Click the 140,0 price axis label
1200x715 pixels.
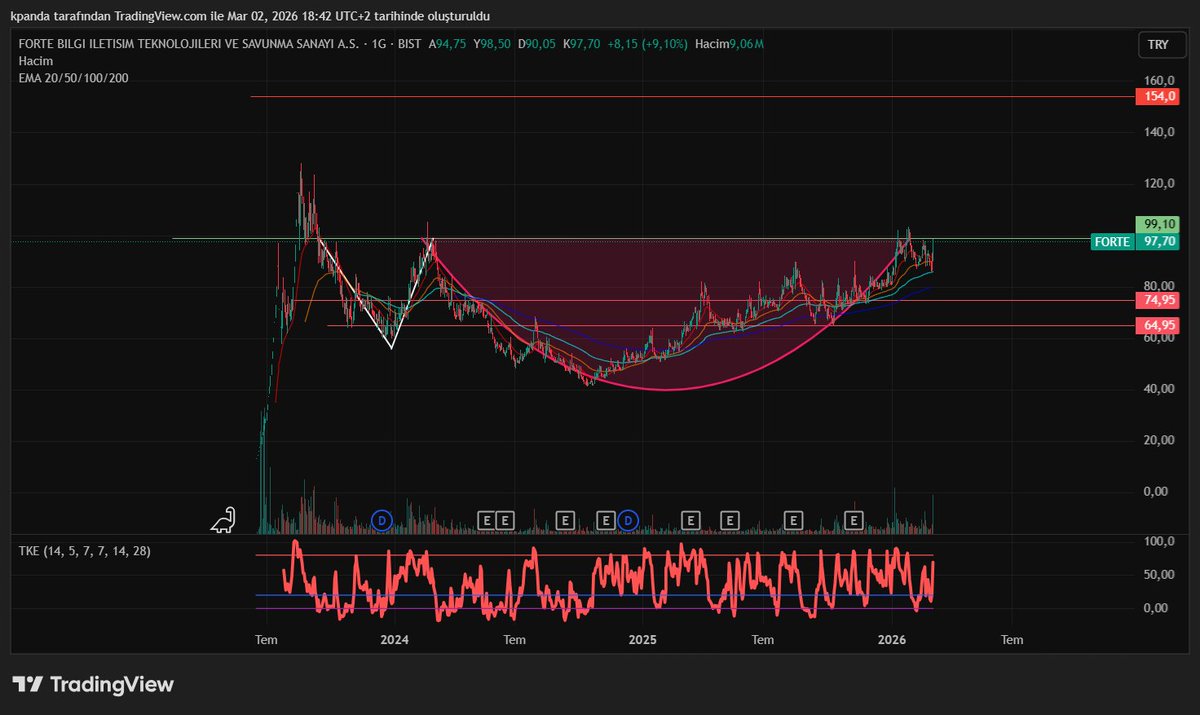1159,132
